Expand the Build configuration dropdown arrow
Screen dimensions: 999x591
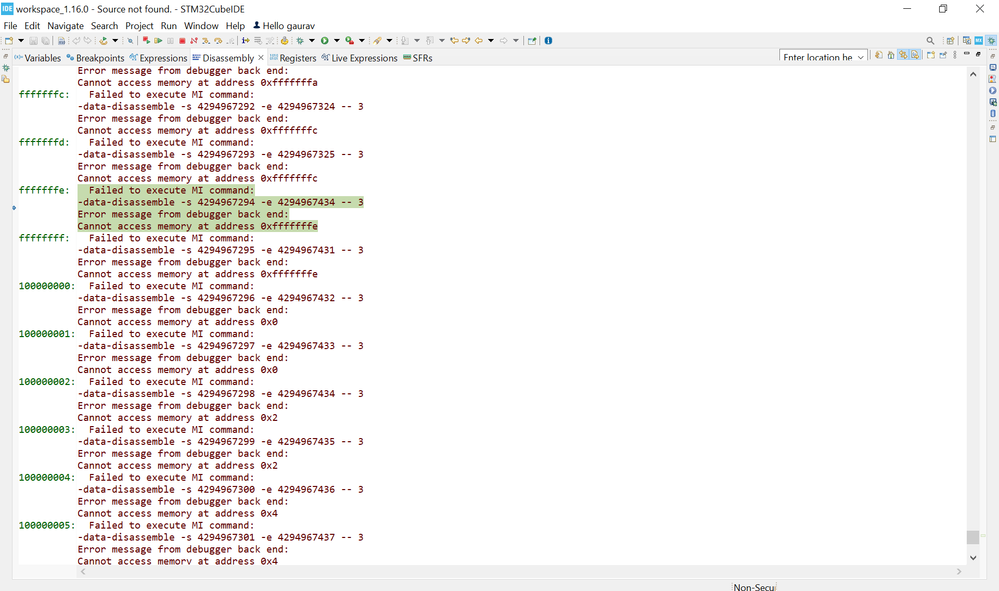click(x=115, y=41)
